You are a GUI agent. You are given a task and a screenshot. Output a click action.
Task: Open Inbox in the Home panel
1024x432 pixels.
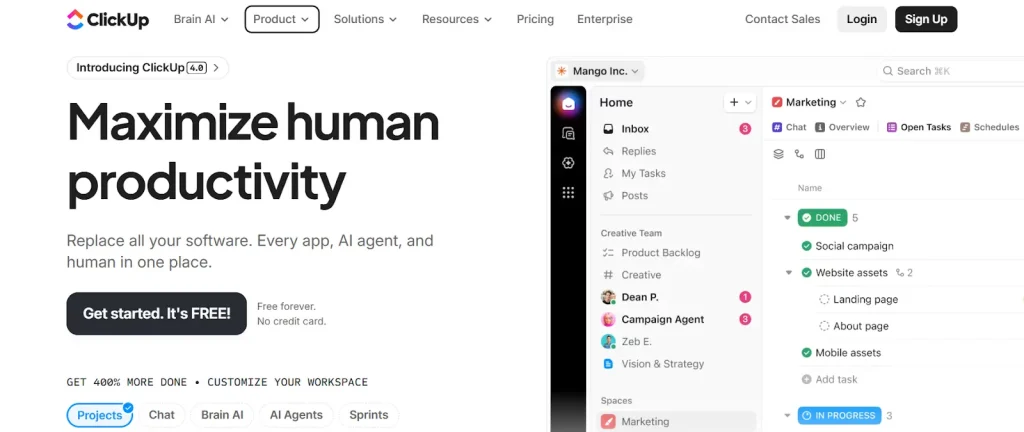click(676, 129)
